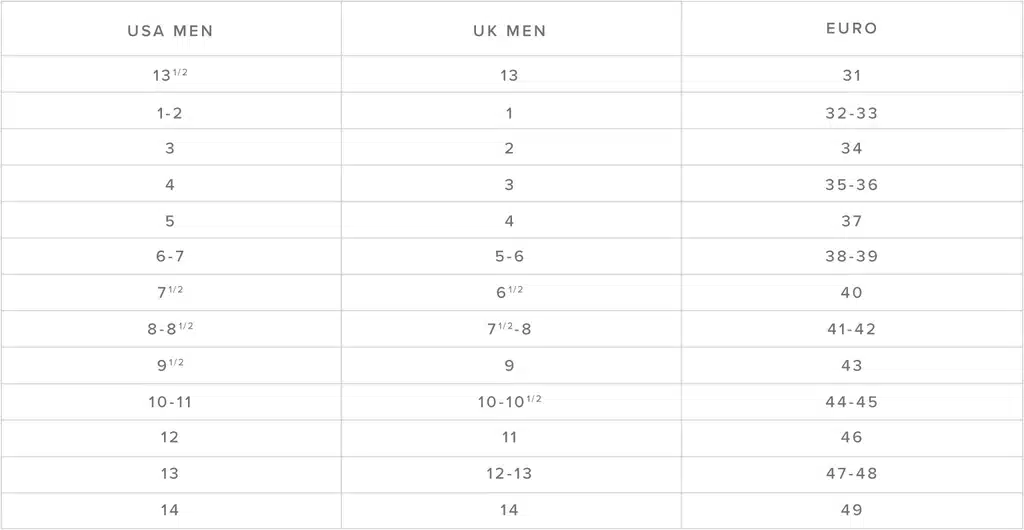
Task: Click USA men size 8-8½ cell
Action: [x=170, y=328]
